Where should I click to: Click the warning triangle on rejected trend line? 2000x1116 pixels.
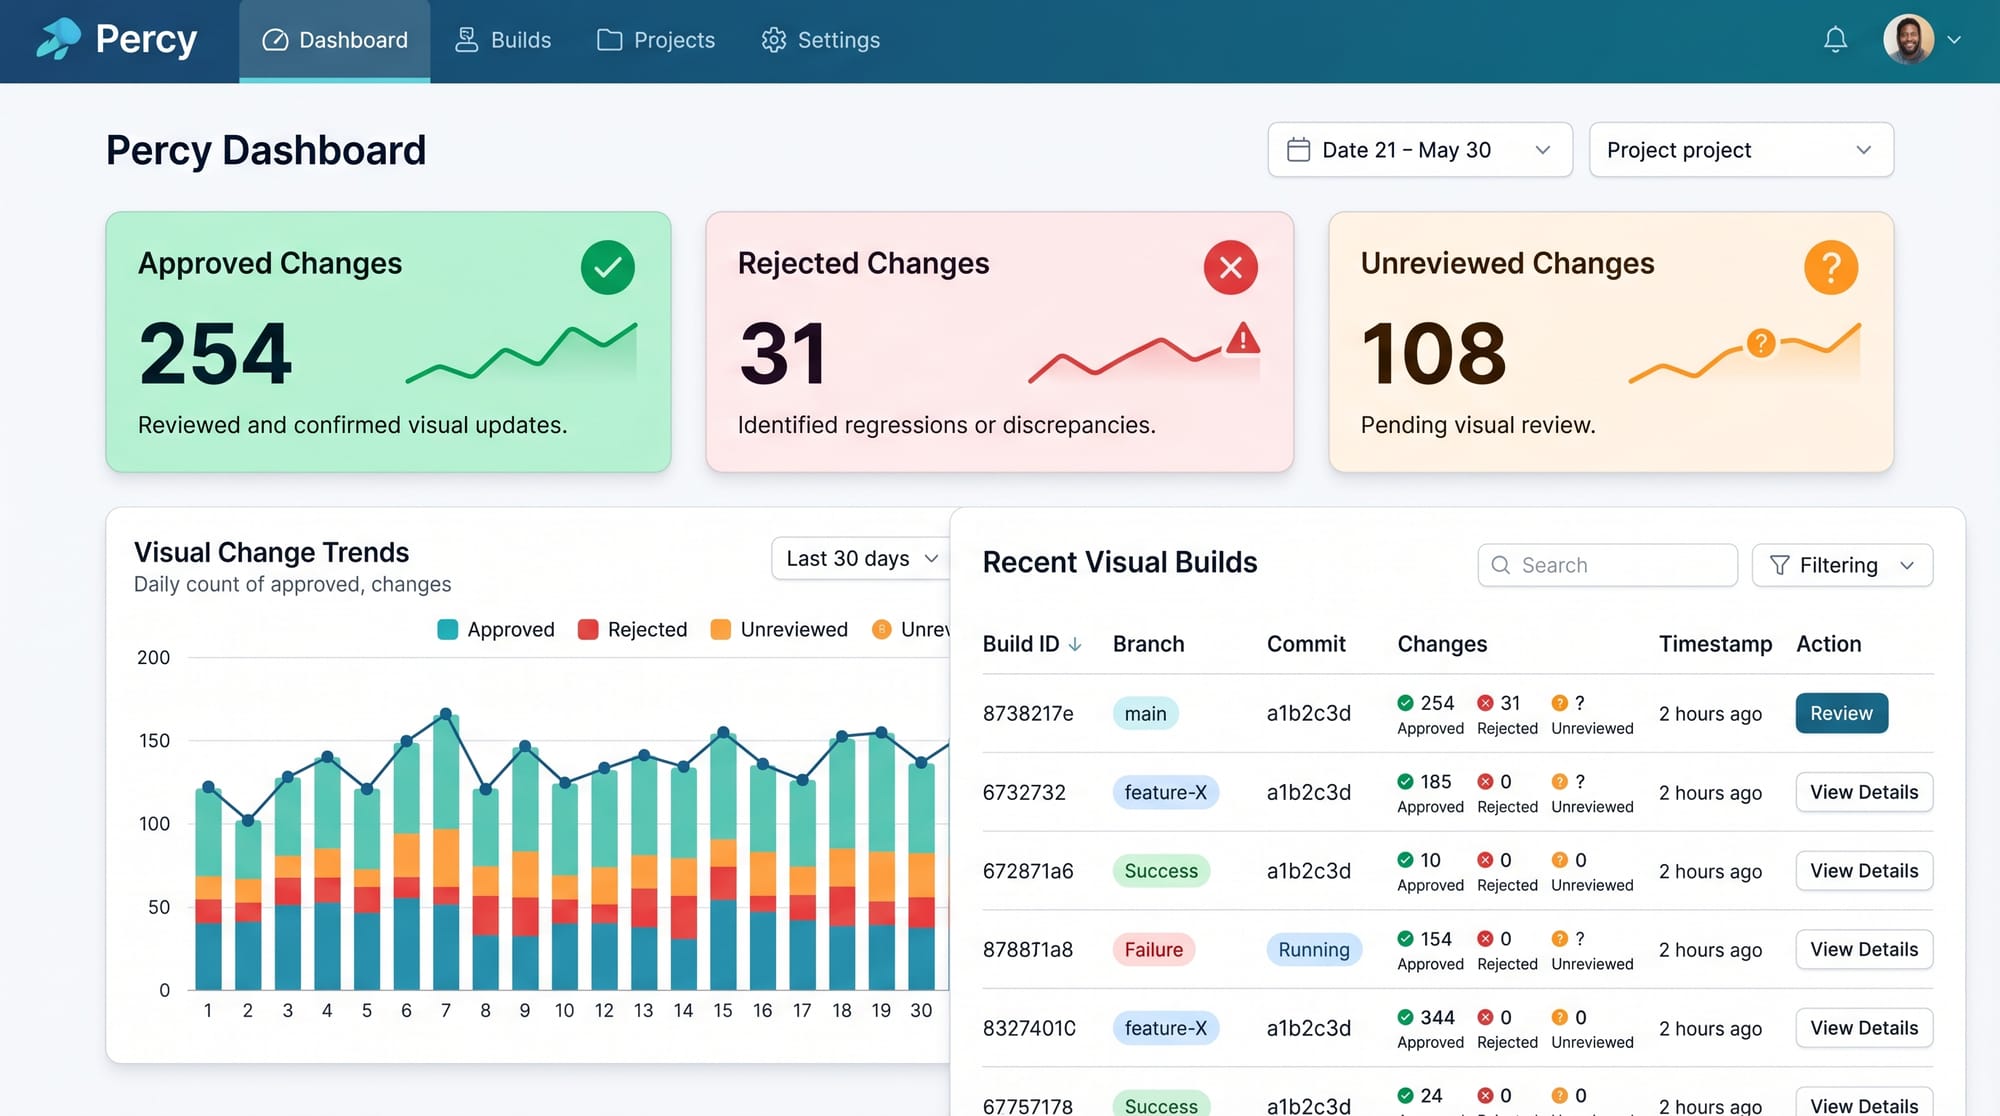click(x=1243, y=339)
